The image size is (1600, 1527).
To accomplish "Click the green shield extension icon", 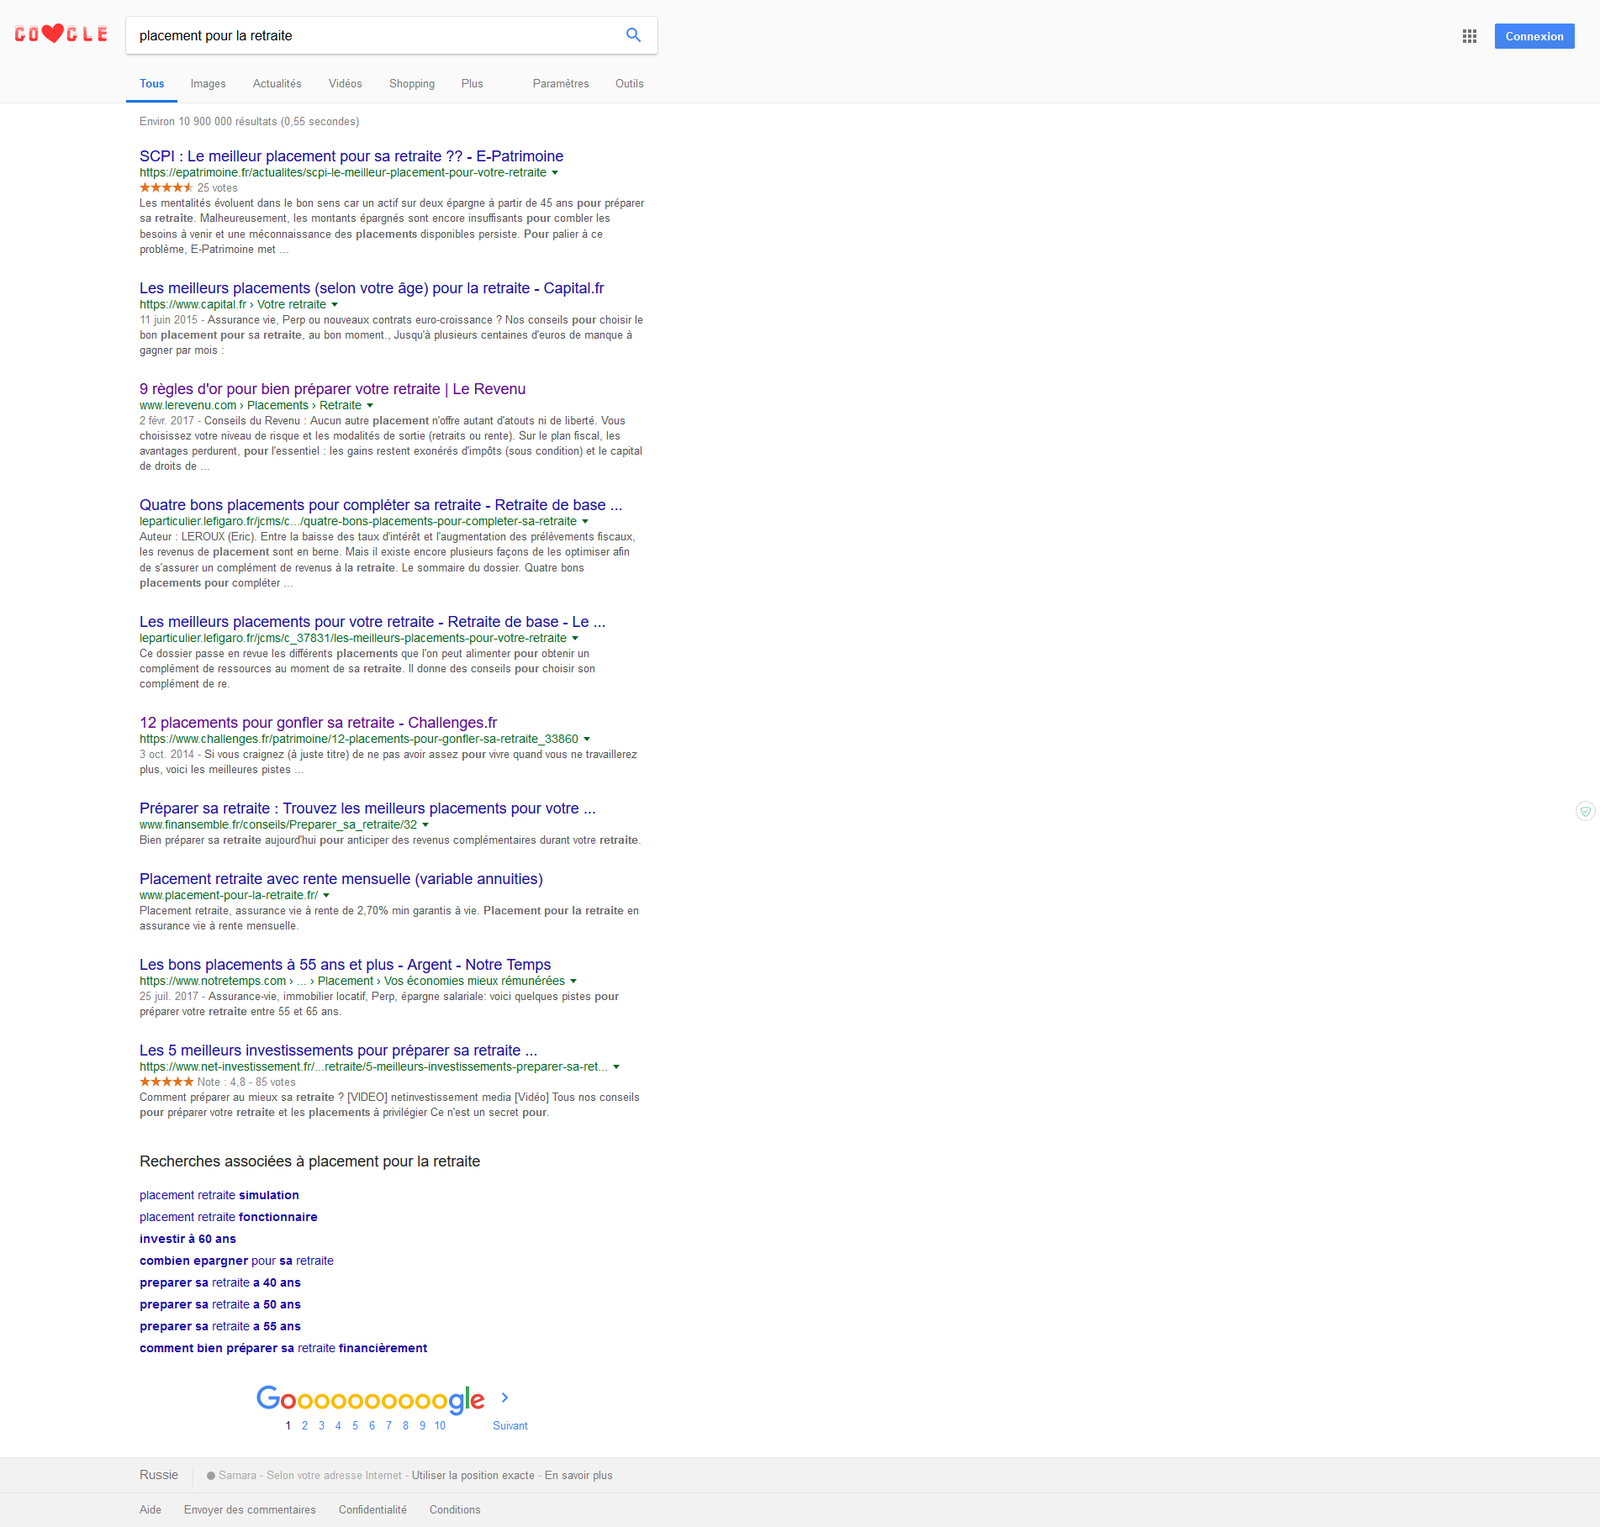I will click(x=1585, y=811).
